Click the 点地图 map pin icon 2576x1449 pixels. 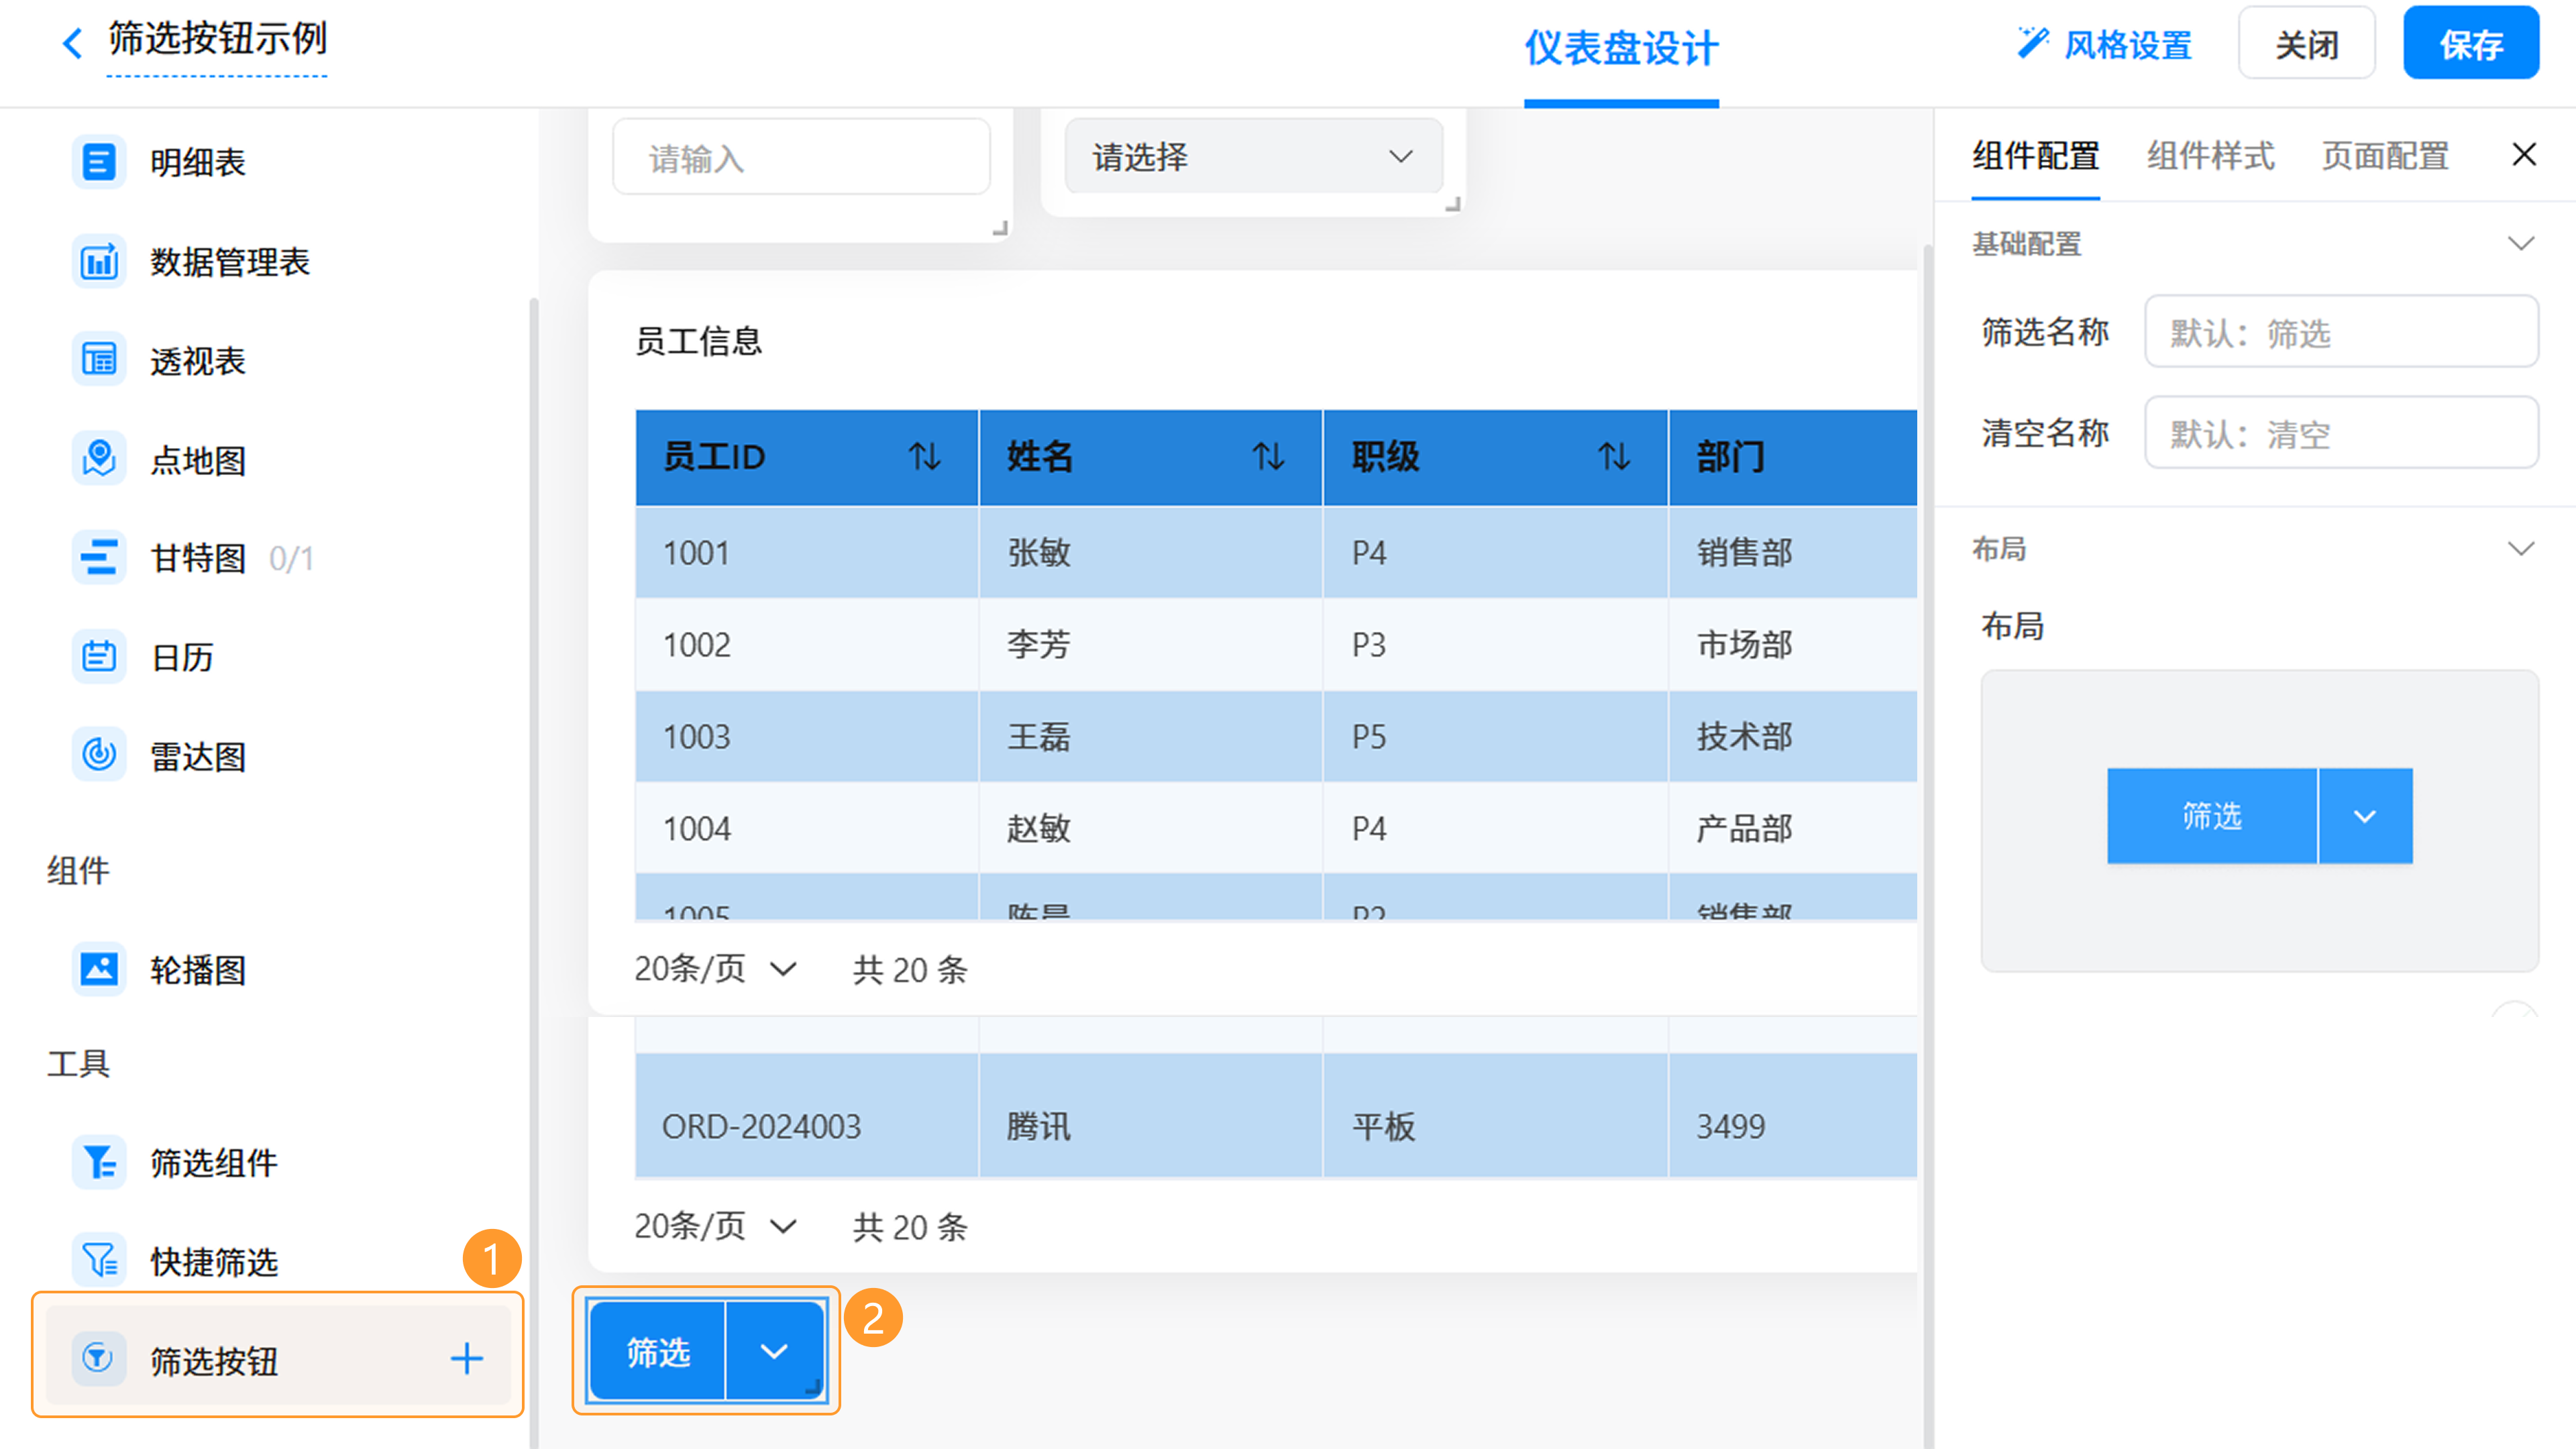[99, 459]
